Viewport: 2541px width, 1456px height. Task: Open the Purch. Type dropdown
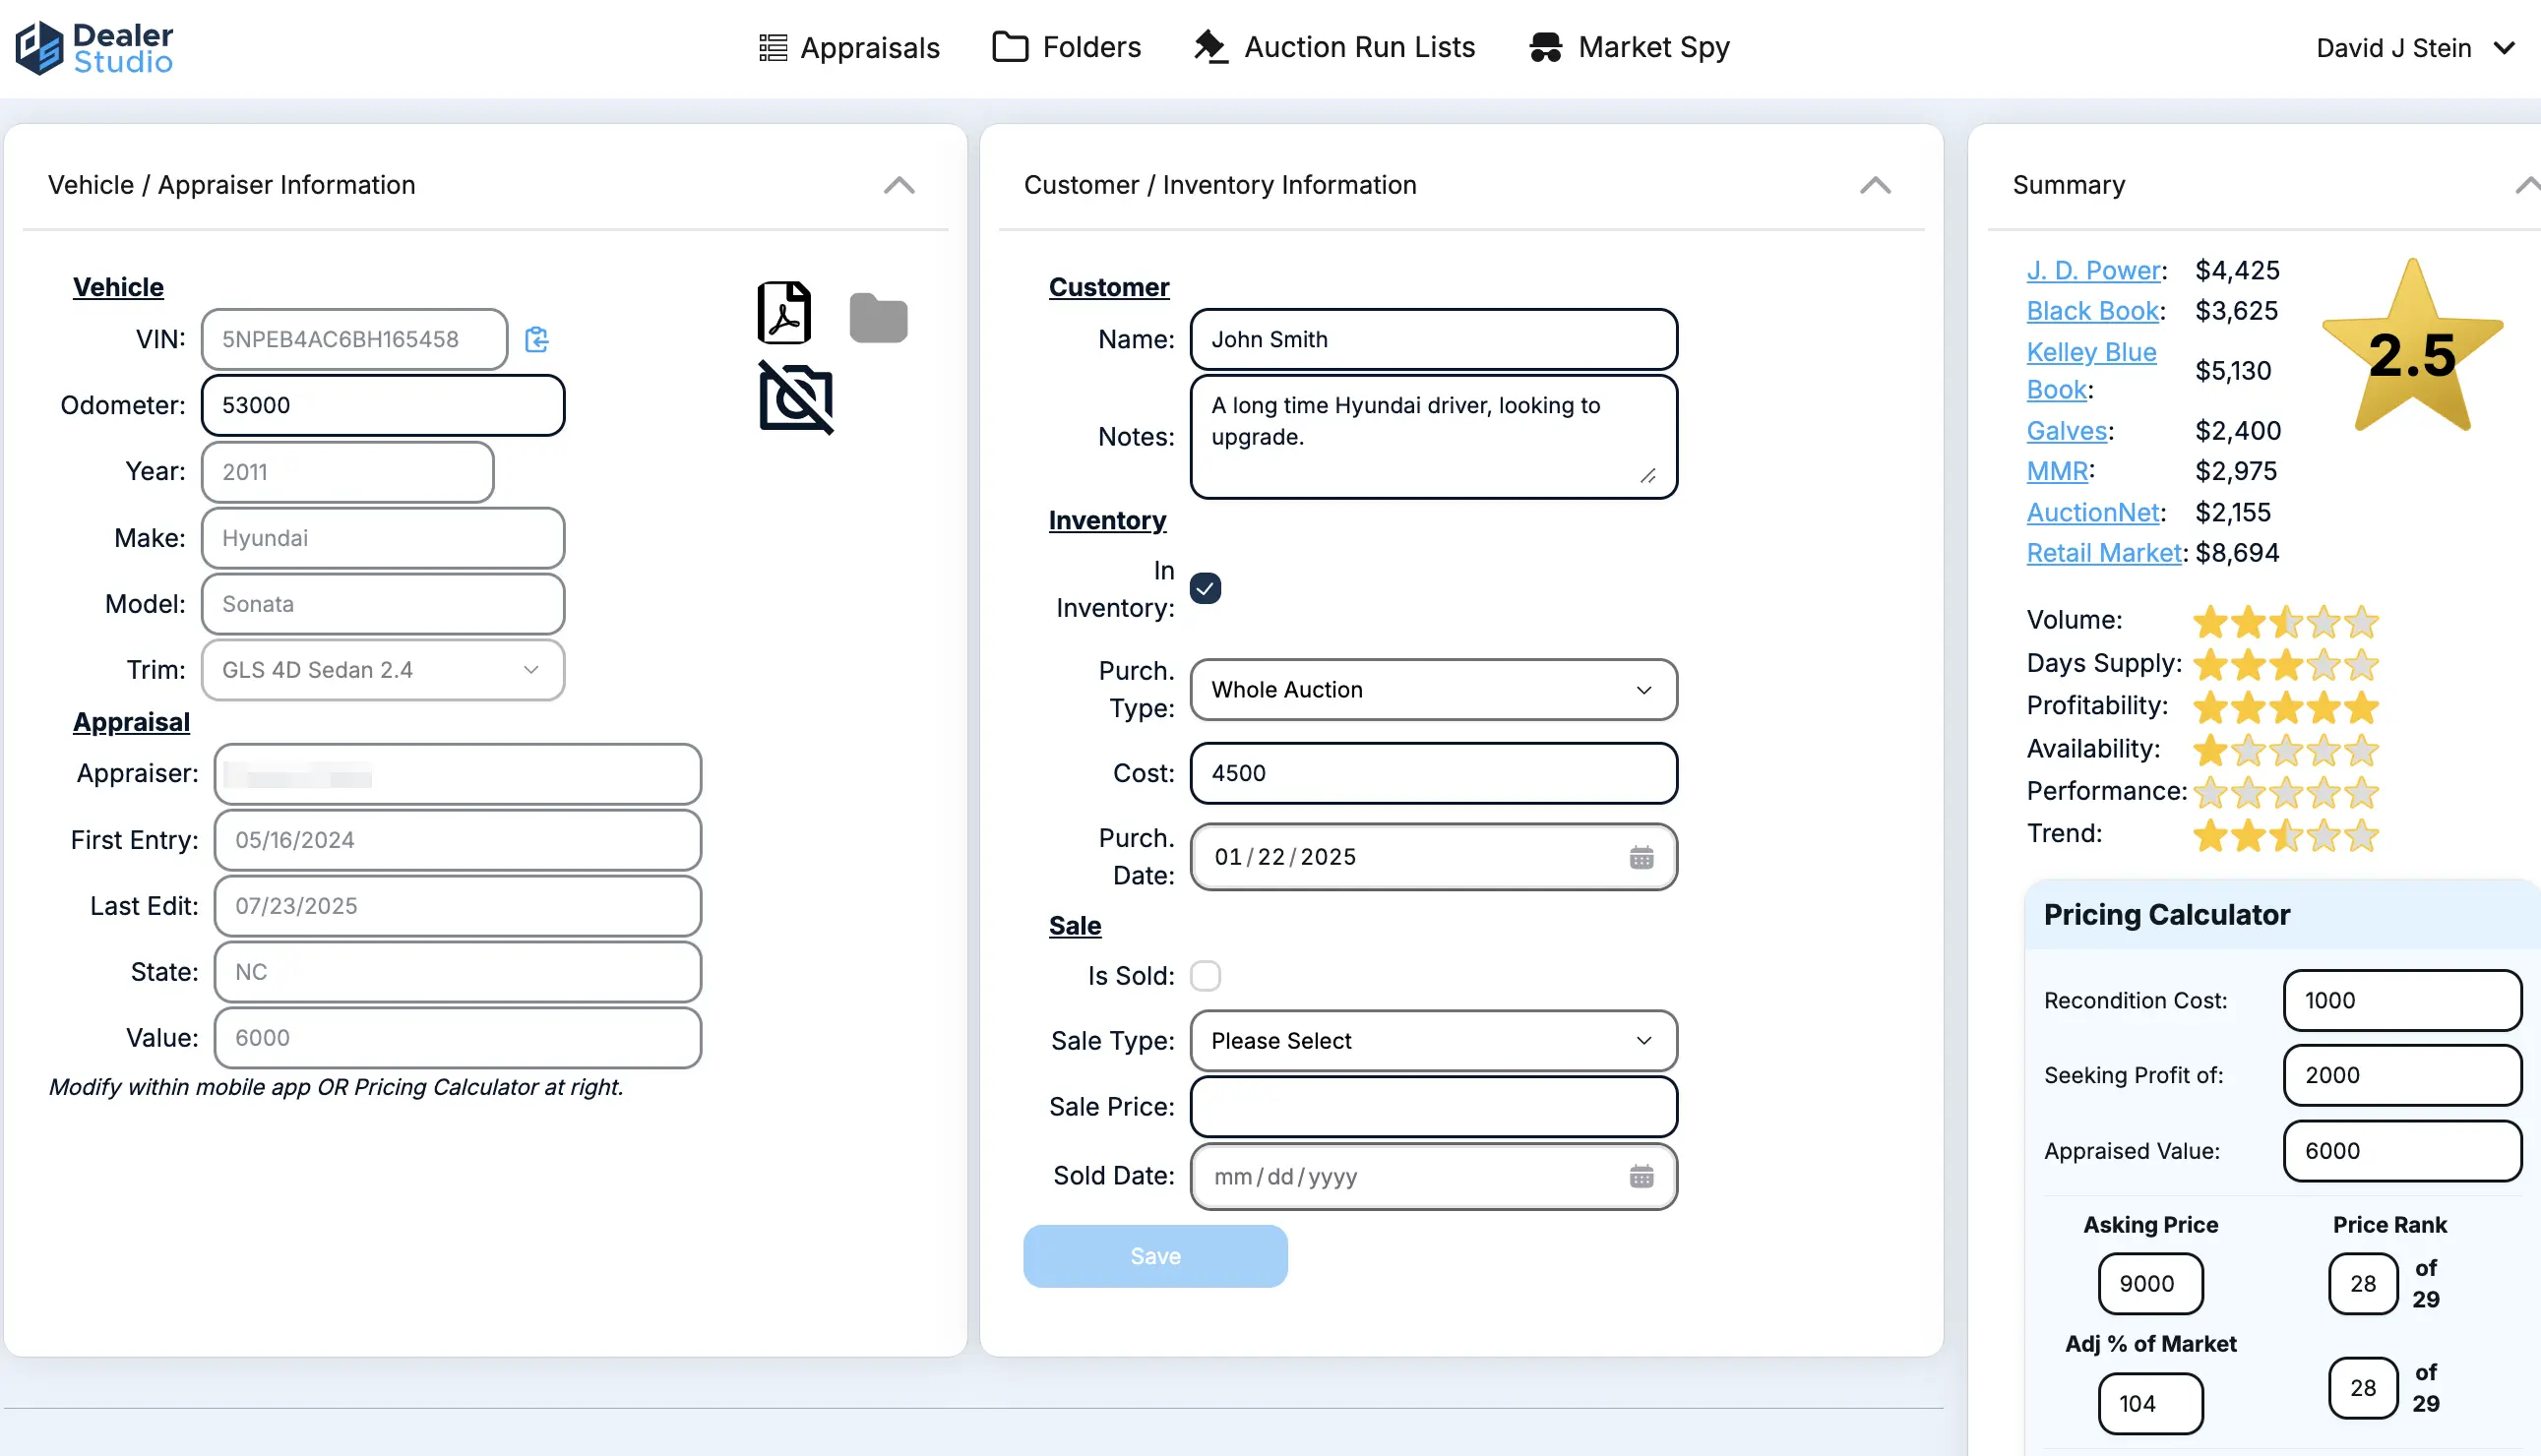click(x=1433, y=690)
